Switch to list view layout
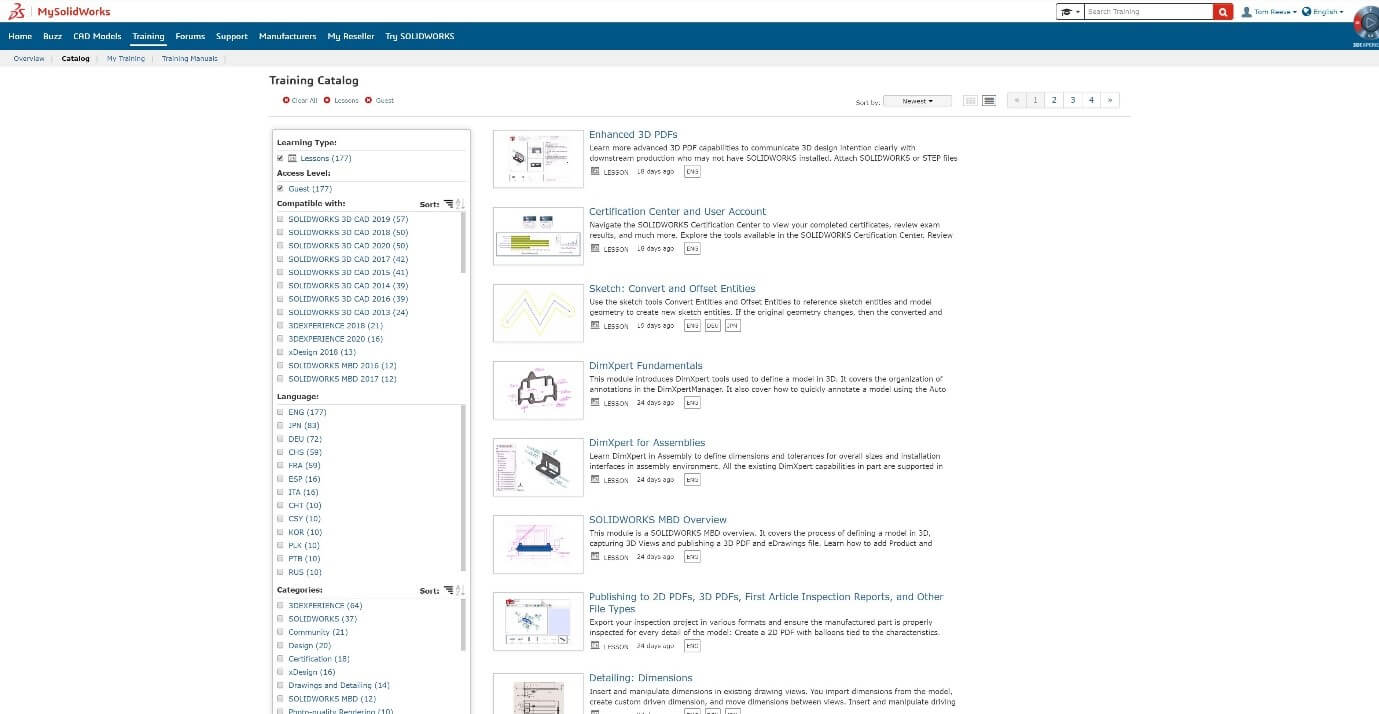 pyautogui.click(x=989, y=100)
